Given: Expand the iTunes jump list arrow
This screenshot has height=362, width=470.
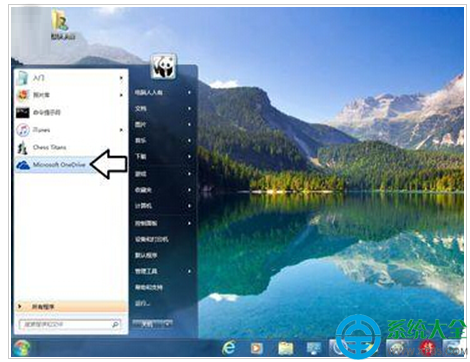Looking at the screenshot, I should click(x=121, y=130).
